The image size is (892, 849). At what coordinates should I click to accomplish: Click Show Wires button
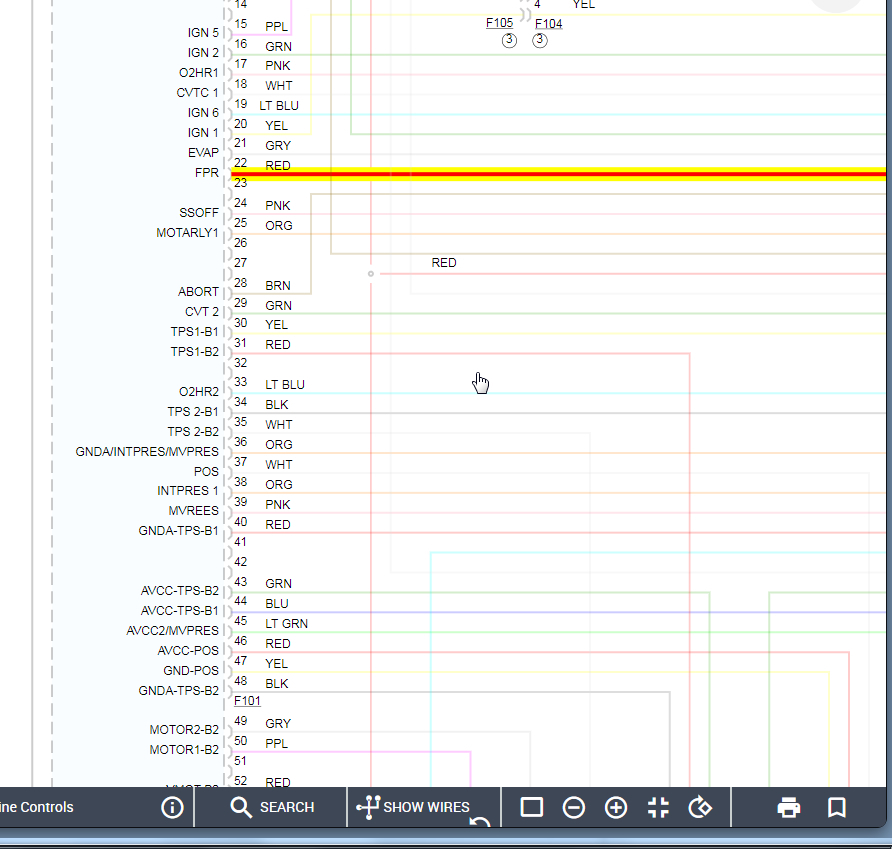click(x=416, y=807)
